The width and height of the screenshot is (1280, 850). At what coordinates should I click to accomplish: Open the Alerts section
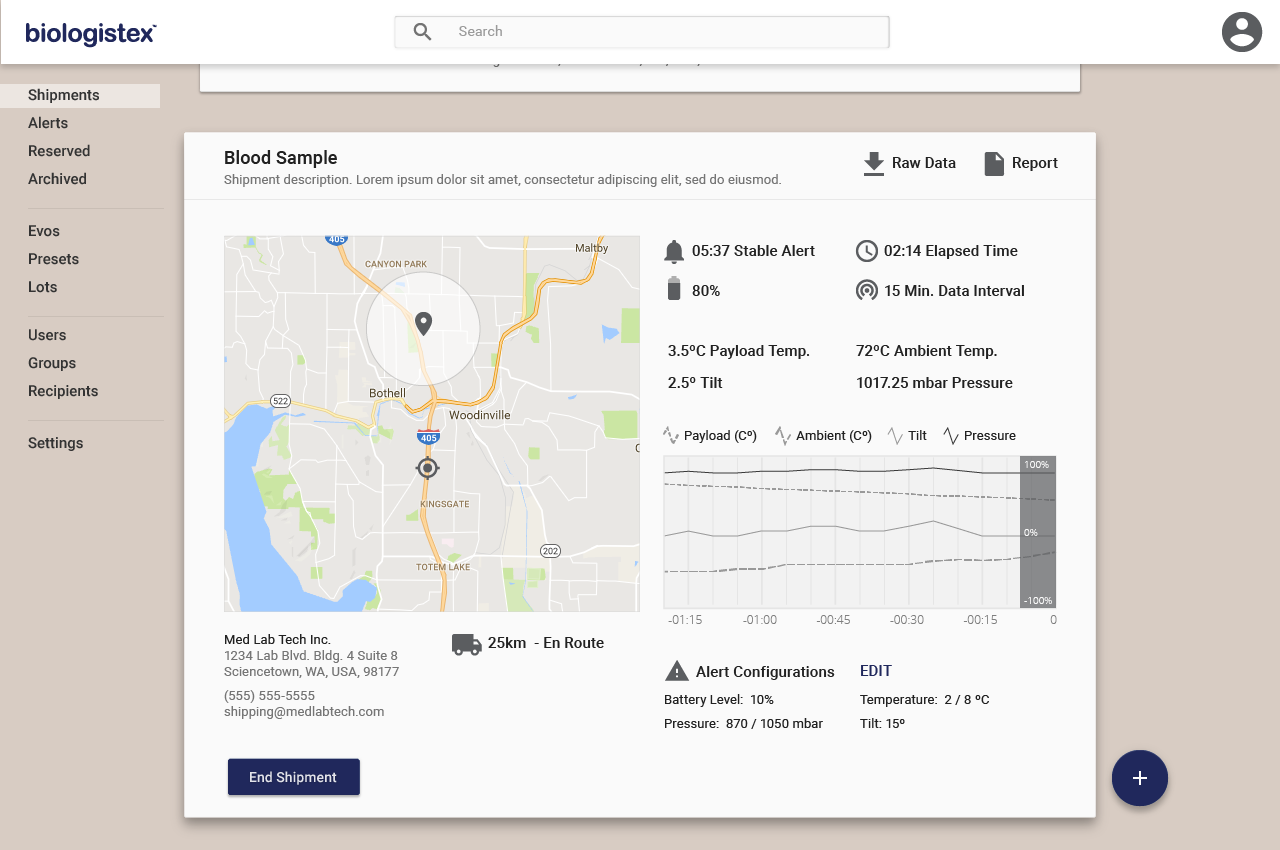(x=48, y=123)
